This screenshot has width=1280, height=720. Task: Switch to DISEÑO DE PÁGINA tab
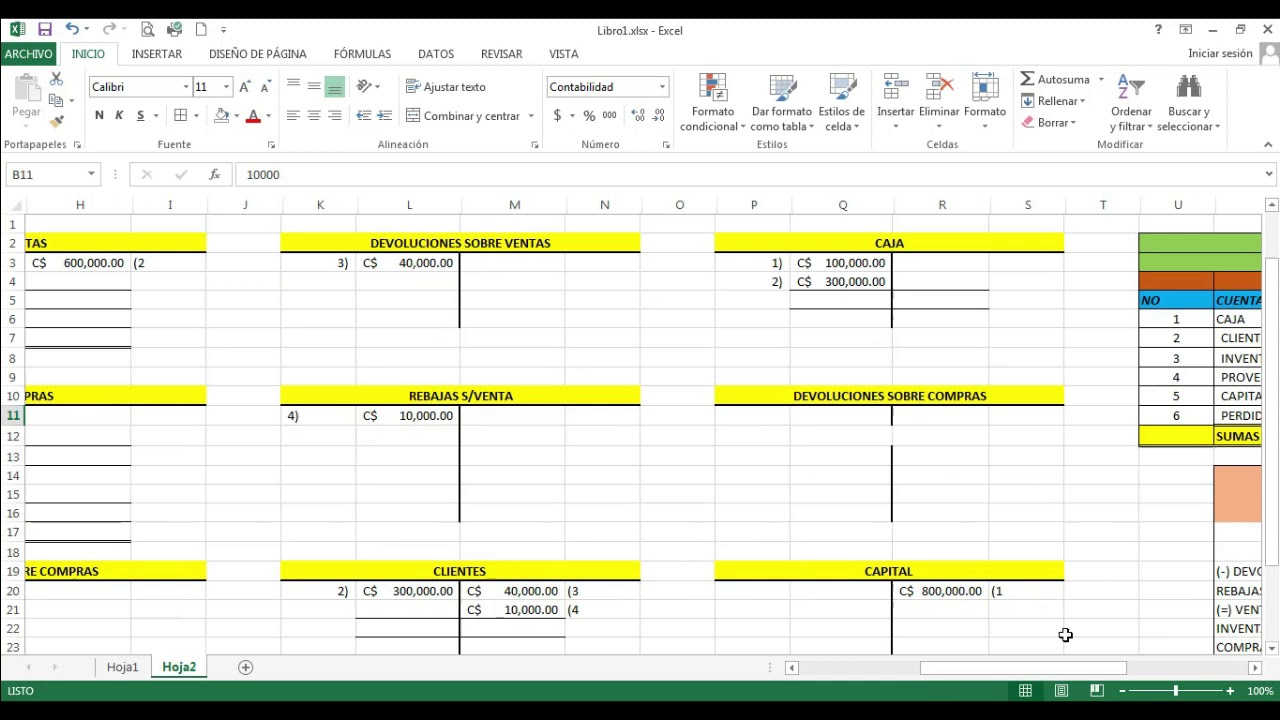[258, 54]
